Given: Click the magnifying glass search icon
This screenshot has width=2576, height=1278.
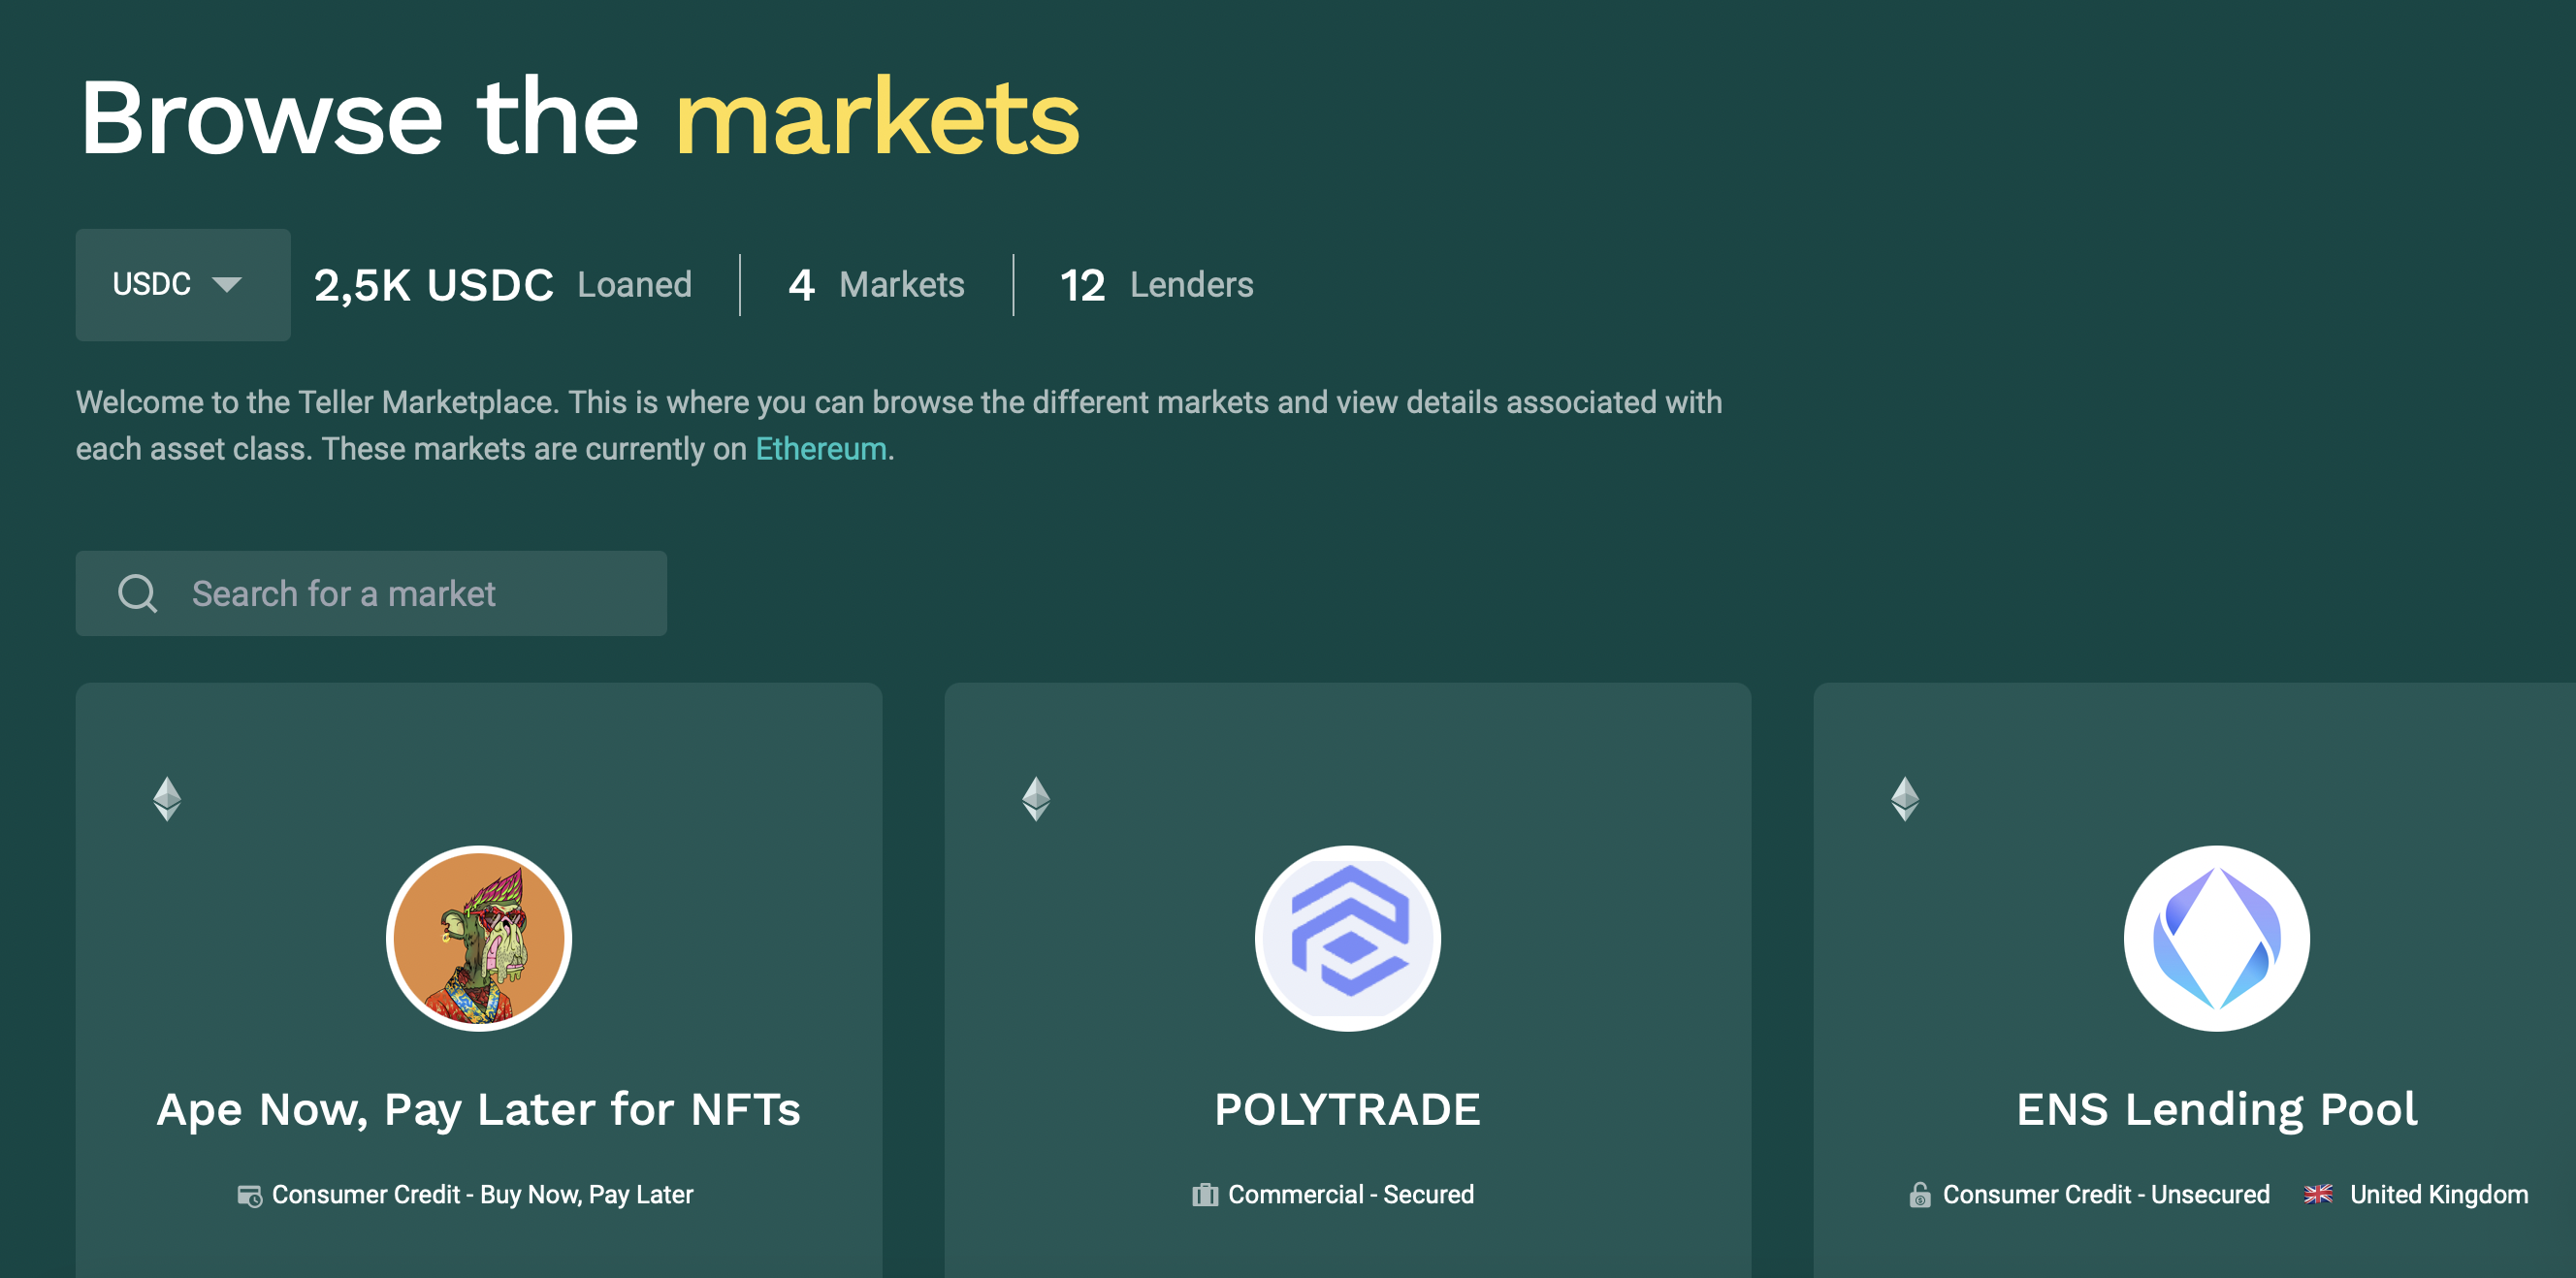Looking at the screenshot, I should click(137, 594).
